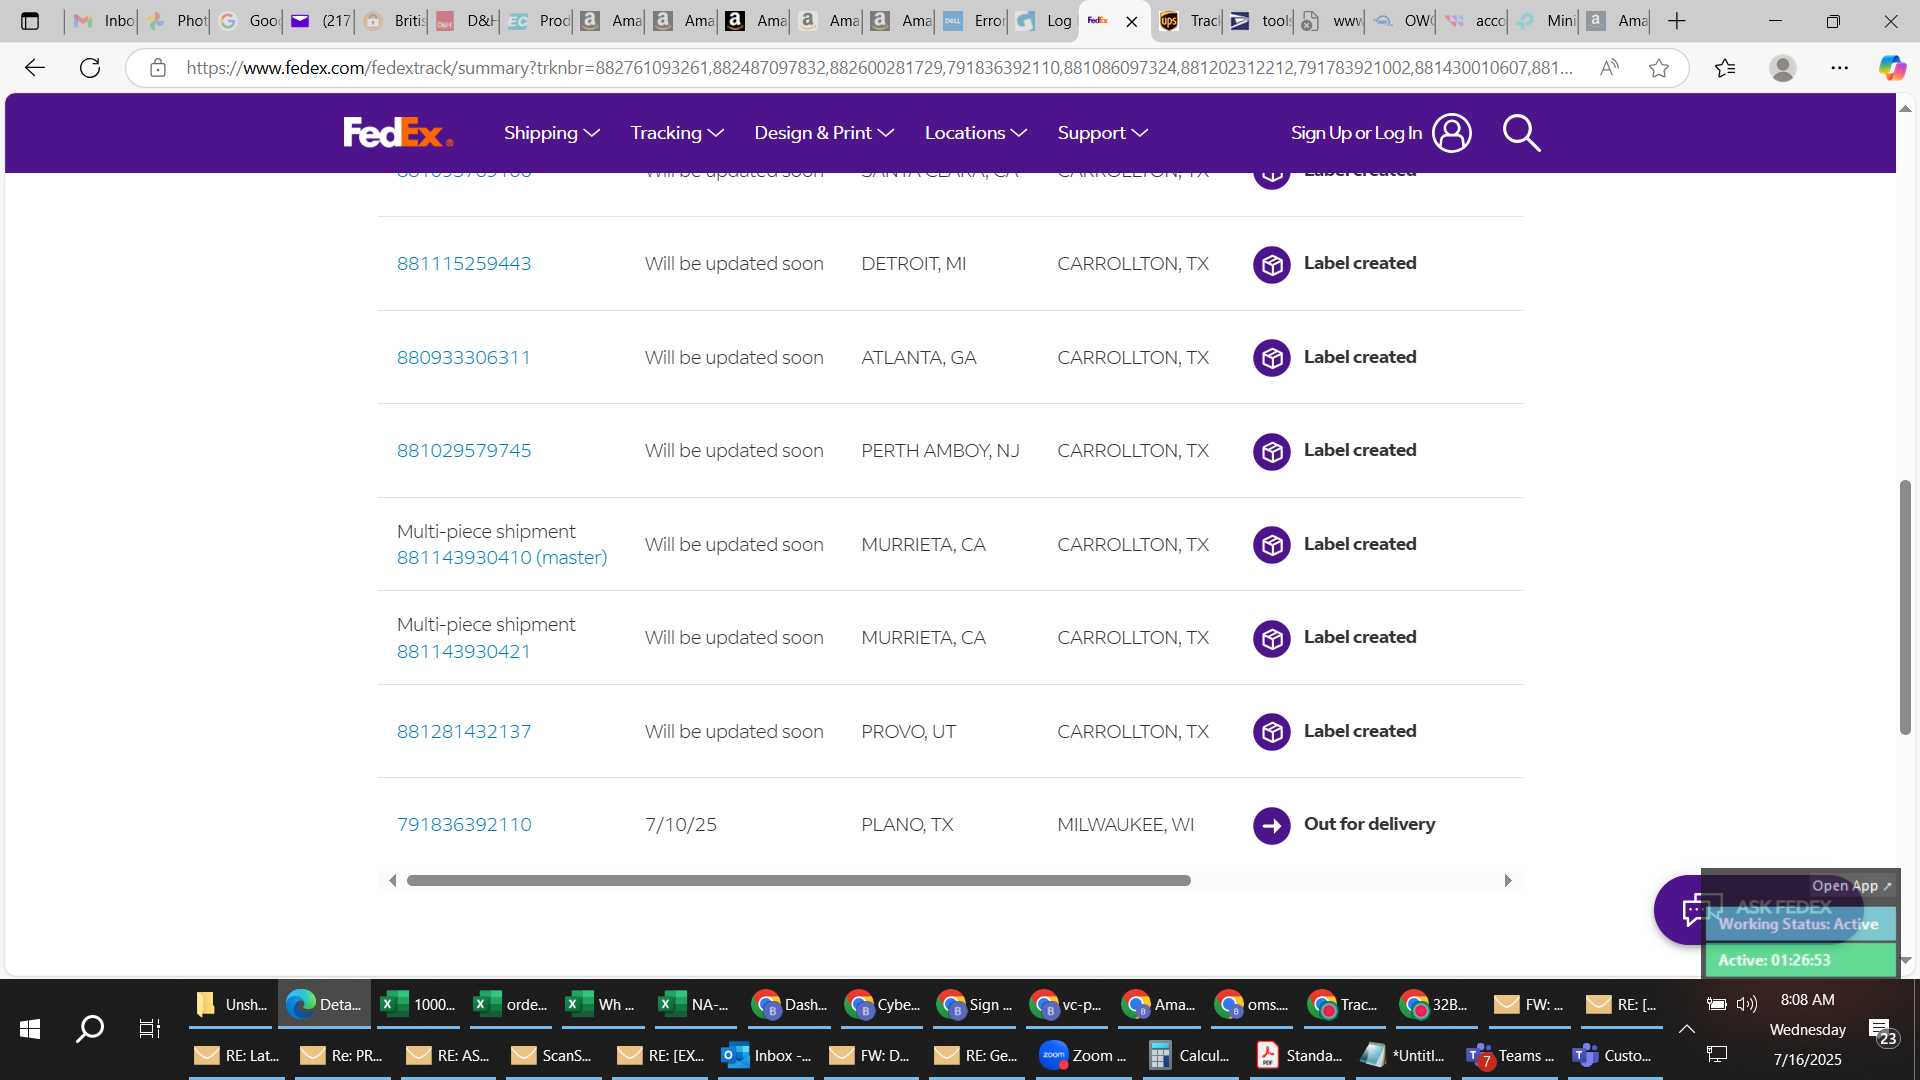Open Windows taskbar Search
Viewport: 1920px width, 1080px height.
90,1029
